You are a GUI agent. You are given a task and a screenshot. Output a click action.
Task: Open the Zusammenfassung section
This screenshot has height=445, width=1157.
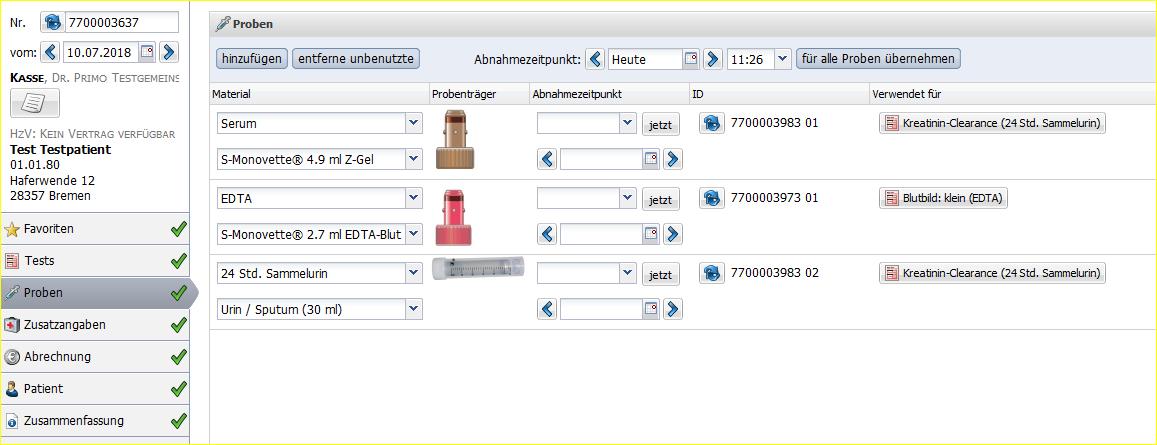pos(94,421)
